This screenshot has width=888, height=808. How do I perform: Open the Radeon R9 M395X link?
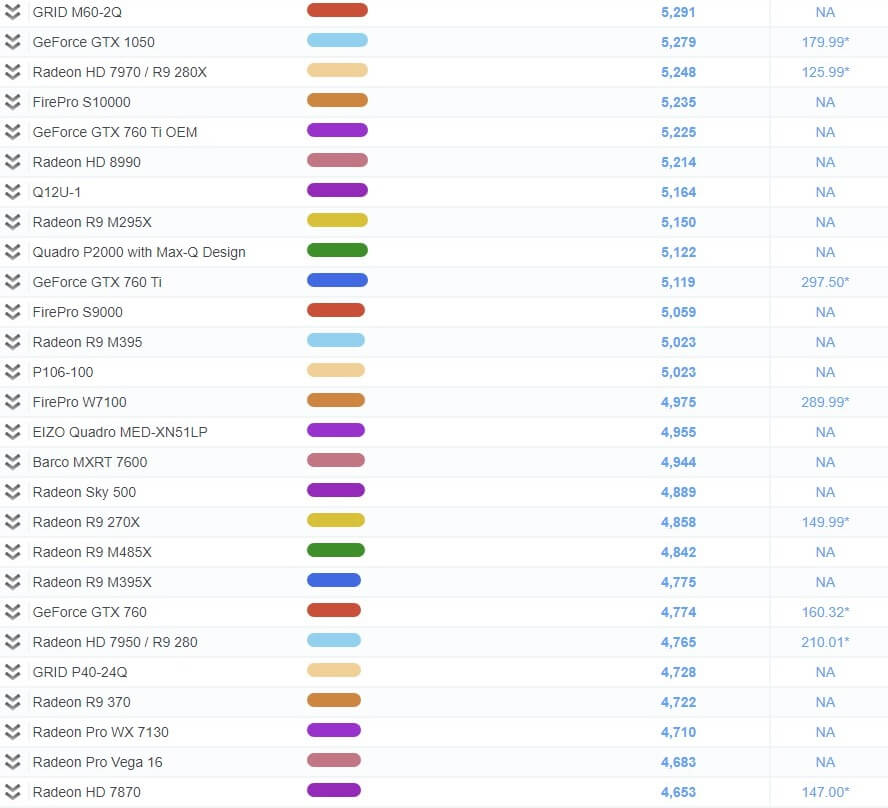(92, 582)
